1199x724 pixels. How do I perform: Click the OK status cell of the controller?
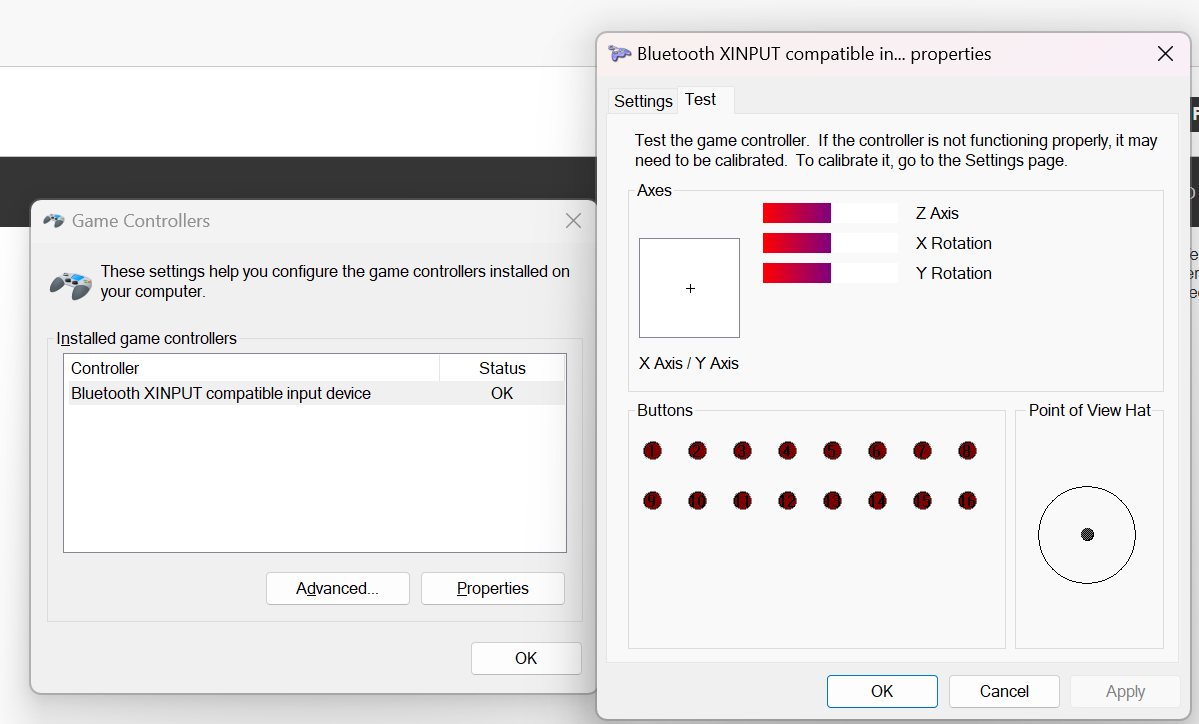(502, 393)
